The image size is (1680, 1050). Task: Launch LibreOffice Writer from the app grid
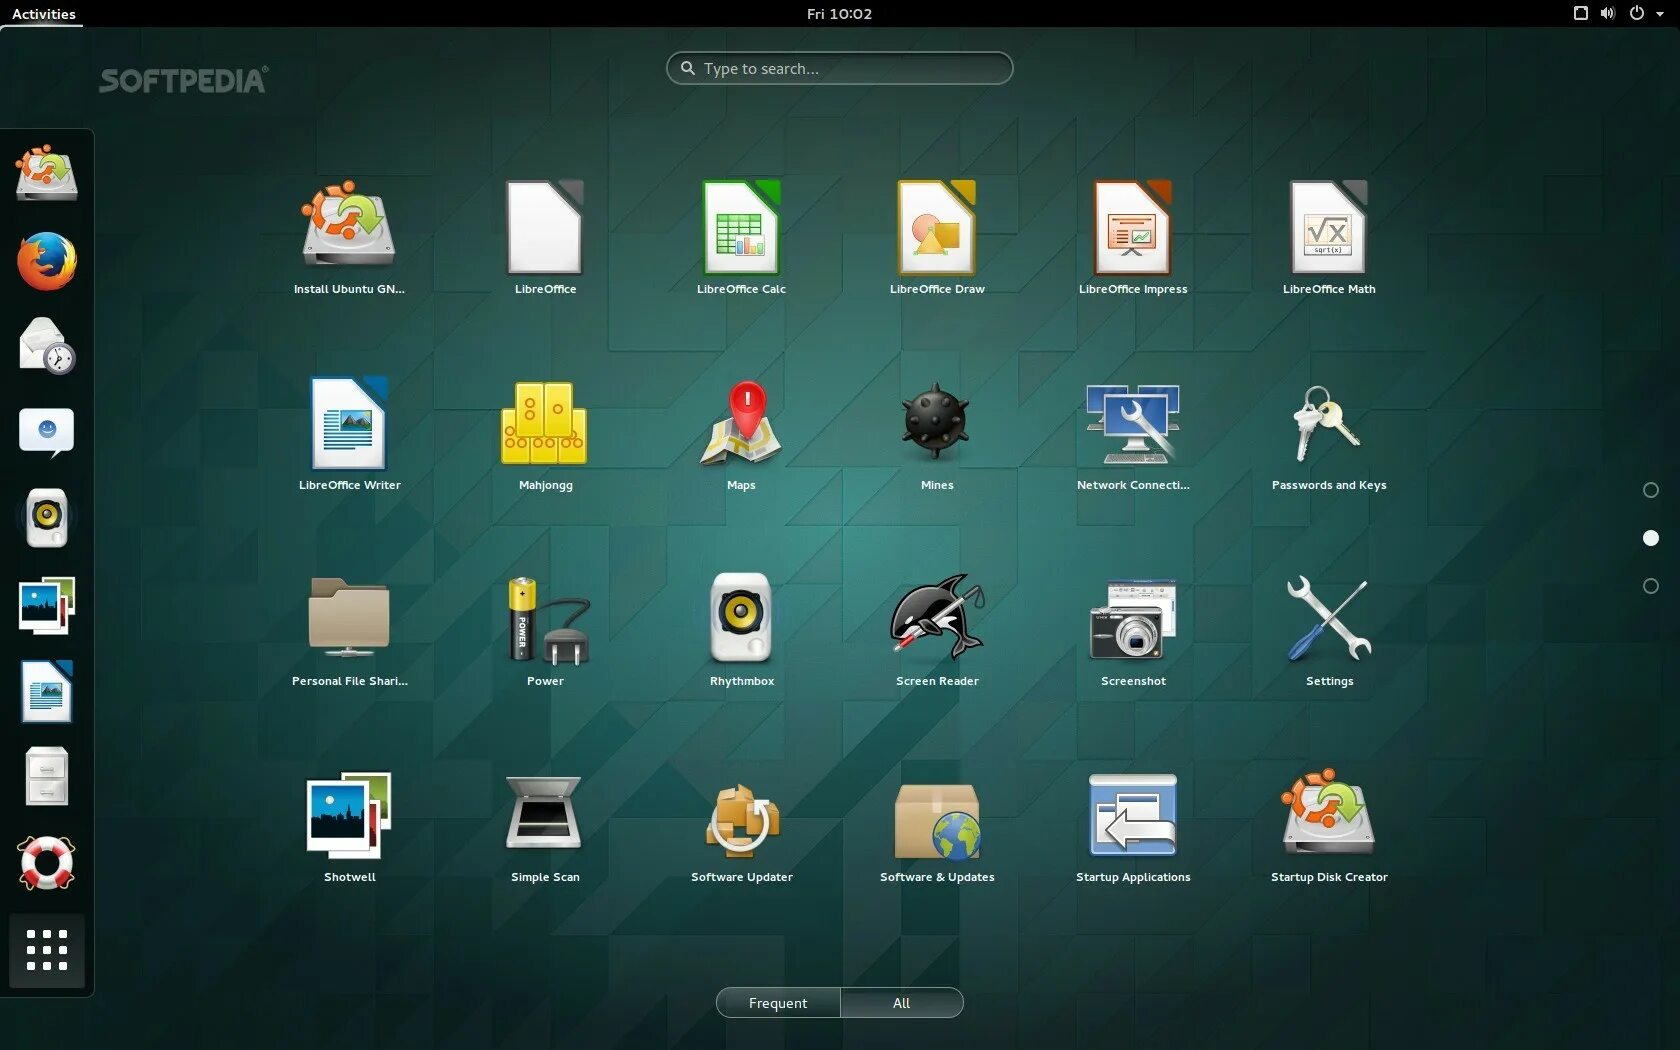tap(349, 433)
